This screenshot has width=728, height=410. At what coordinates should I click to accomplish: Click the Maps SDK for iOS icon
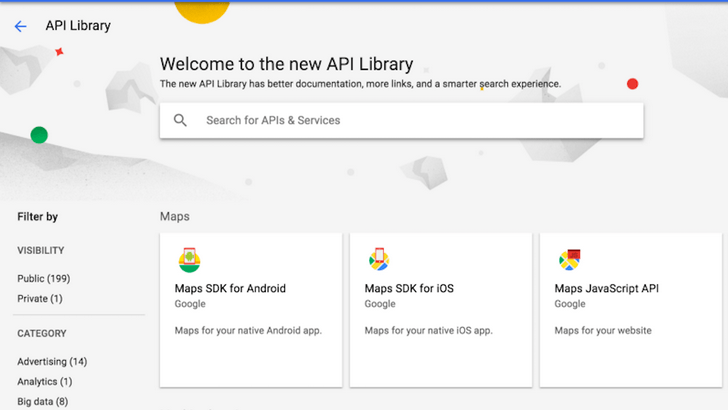pyautogui.click(x=379, y=259)
